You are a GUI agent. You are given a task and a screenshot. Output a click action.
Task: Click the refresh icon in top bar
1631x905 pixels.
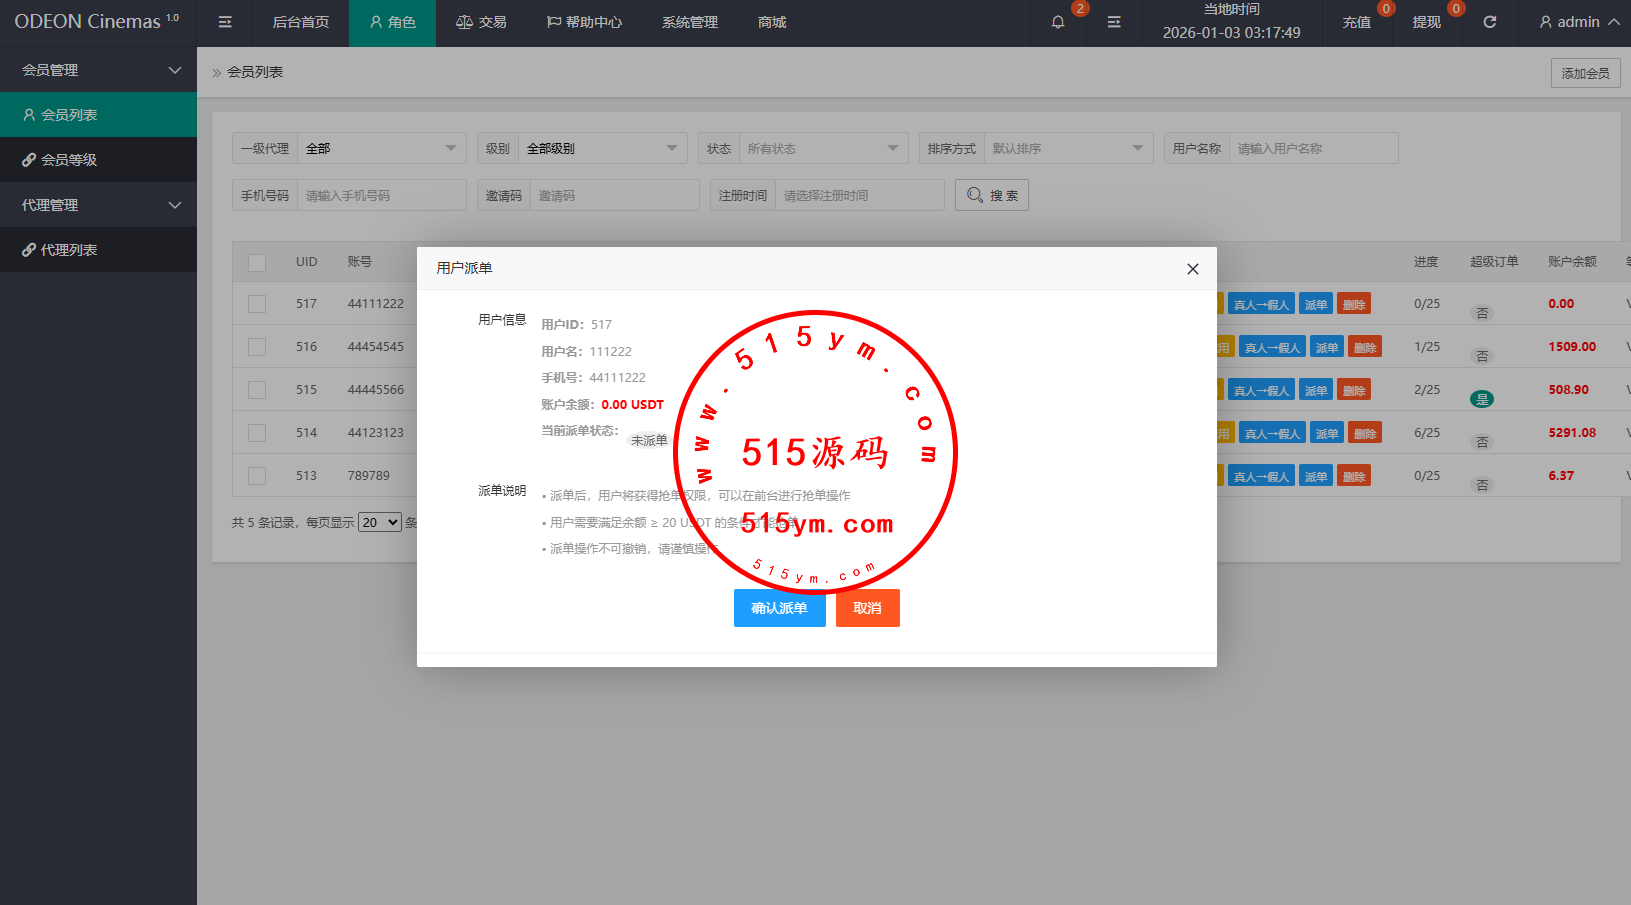click(x=1489, y=22)
